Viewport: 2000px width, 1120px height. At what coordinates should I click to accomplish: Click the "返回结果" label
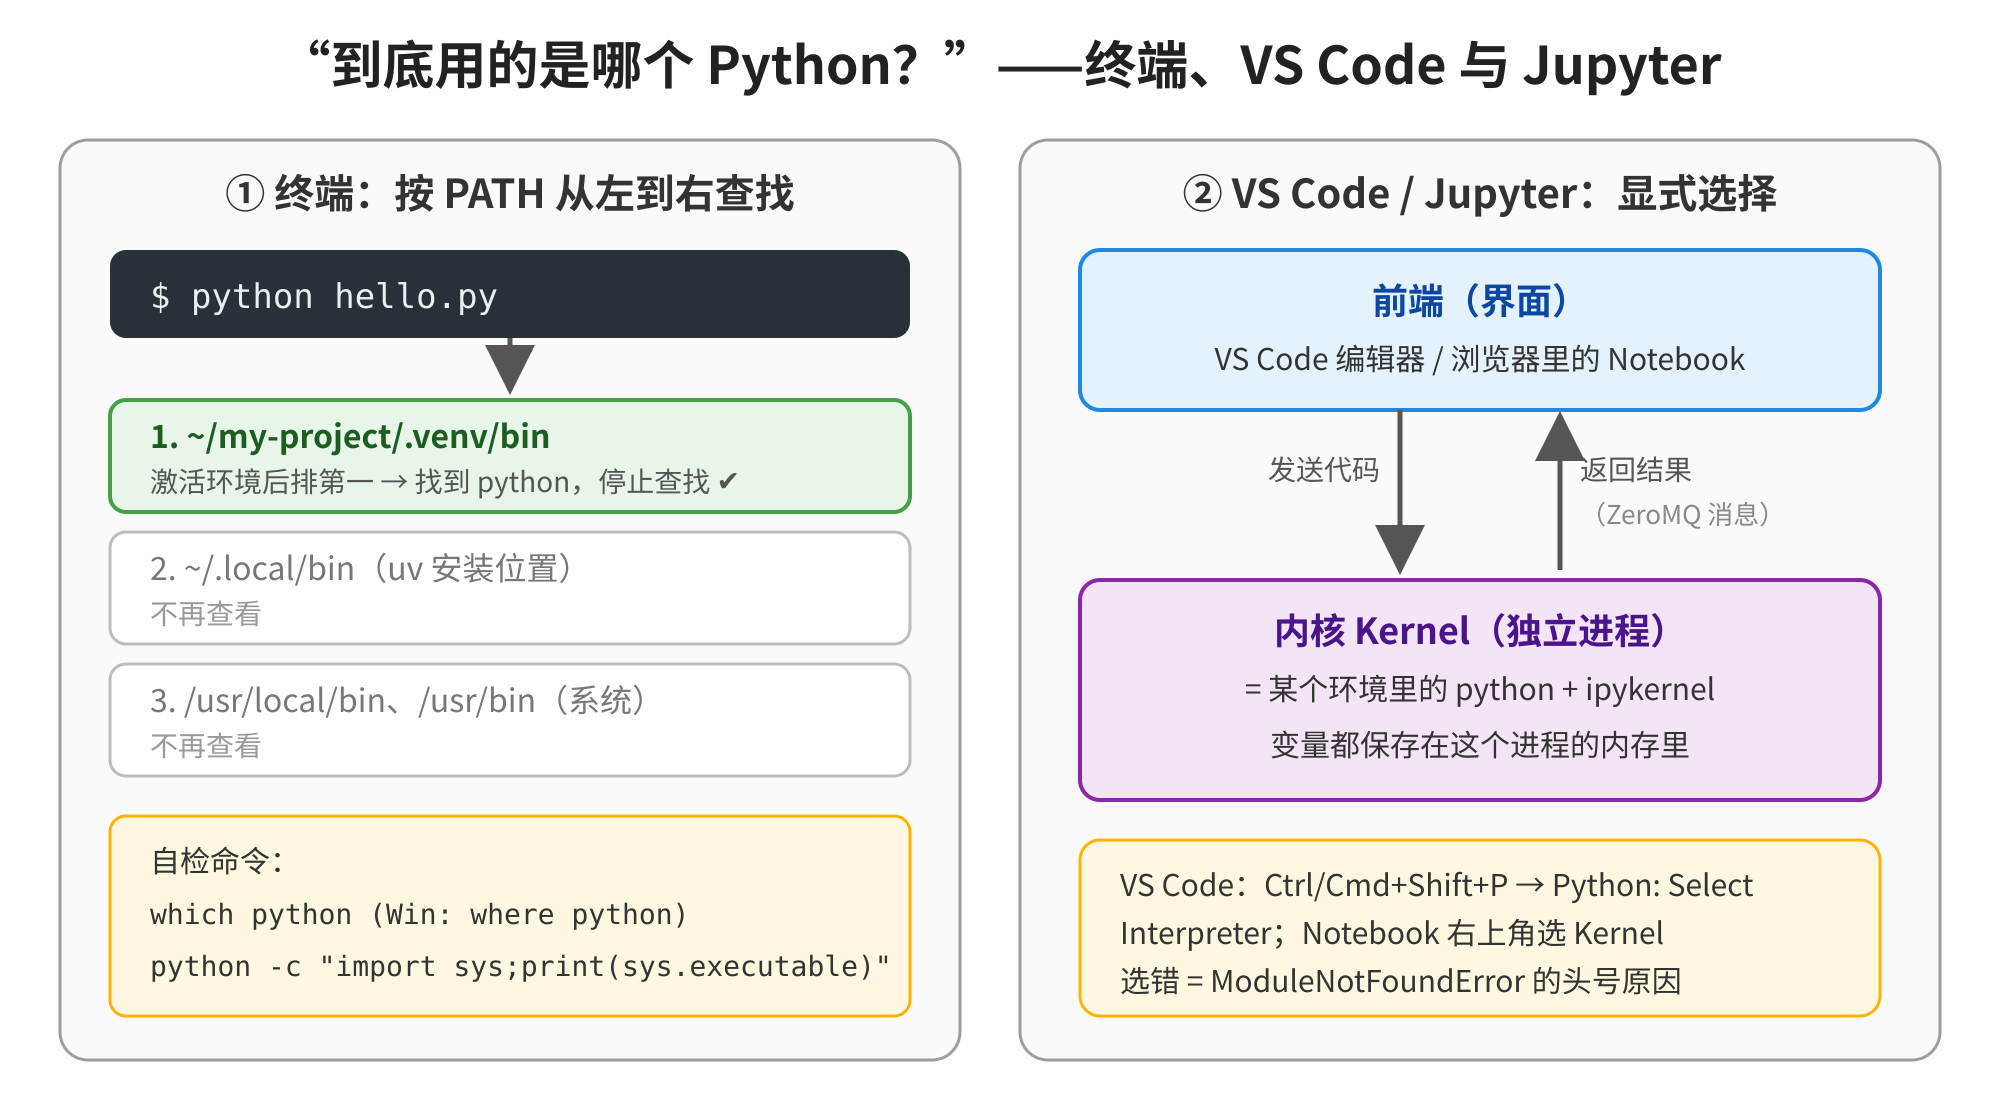[x=1636, y=470]
